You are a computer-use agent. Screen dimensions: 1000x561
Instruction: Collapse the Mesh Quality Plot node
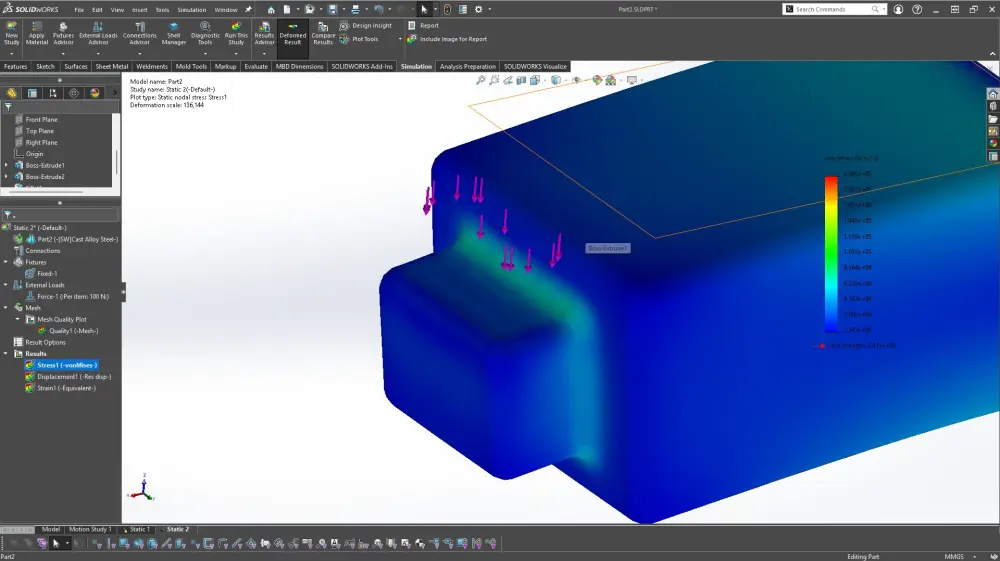pyautogui.click(x=18, y=319)
